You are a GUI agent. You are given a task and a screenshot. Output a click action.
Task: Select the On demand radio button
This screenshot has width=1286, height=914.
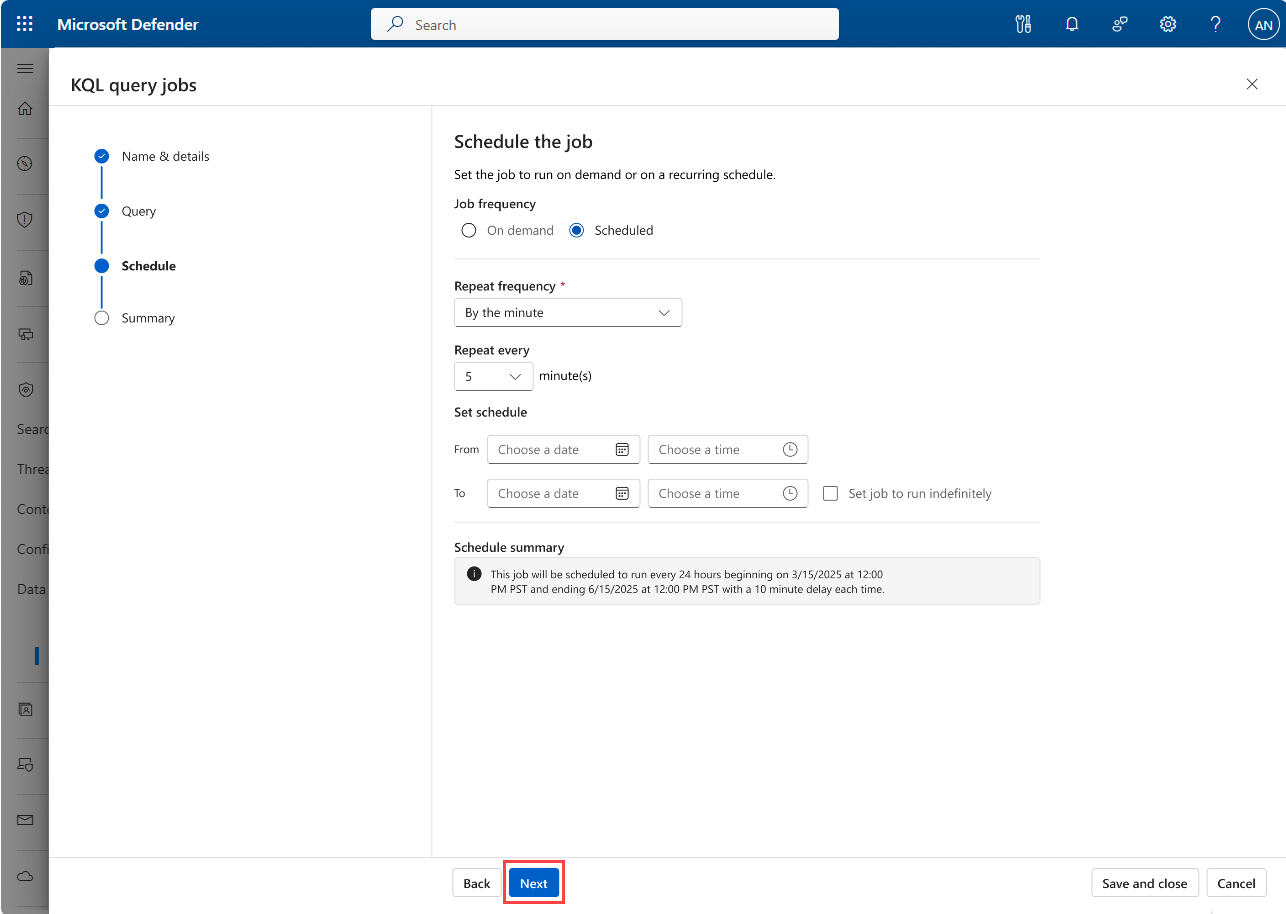tap(468, 230)
